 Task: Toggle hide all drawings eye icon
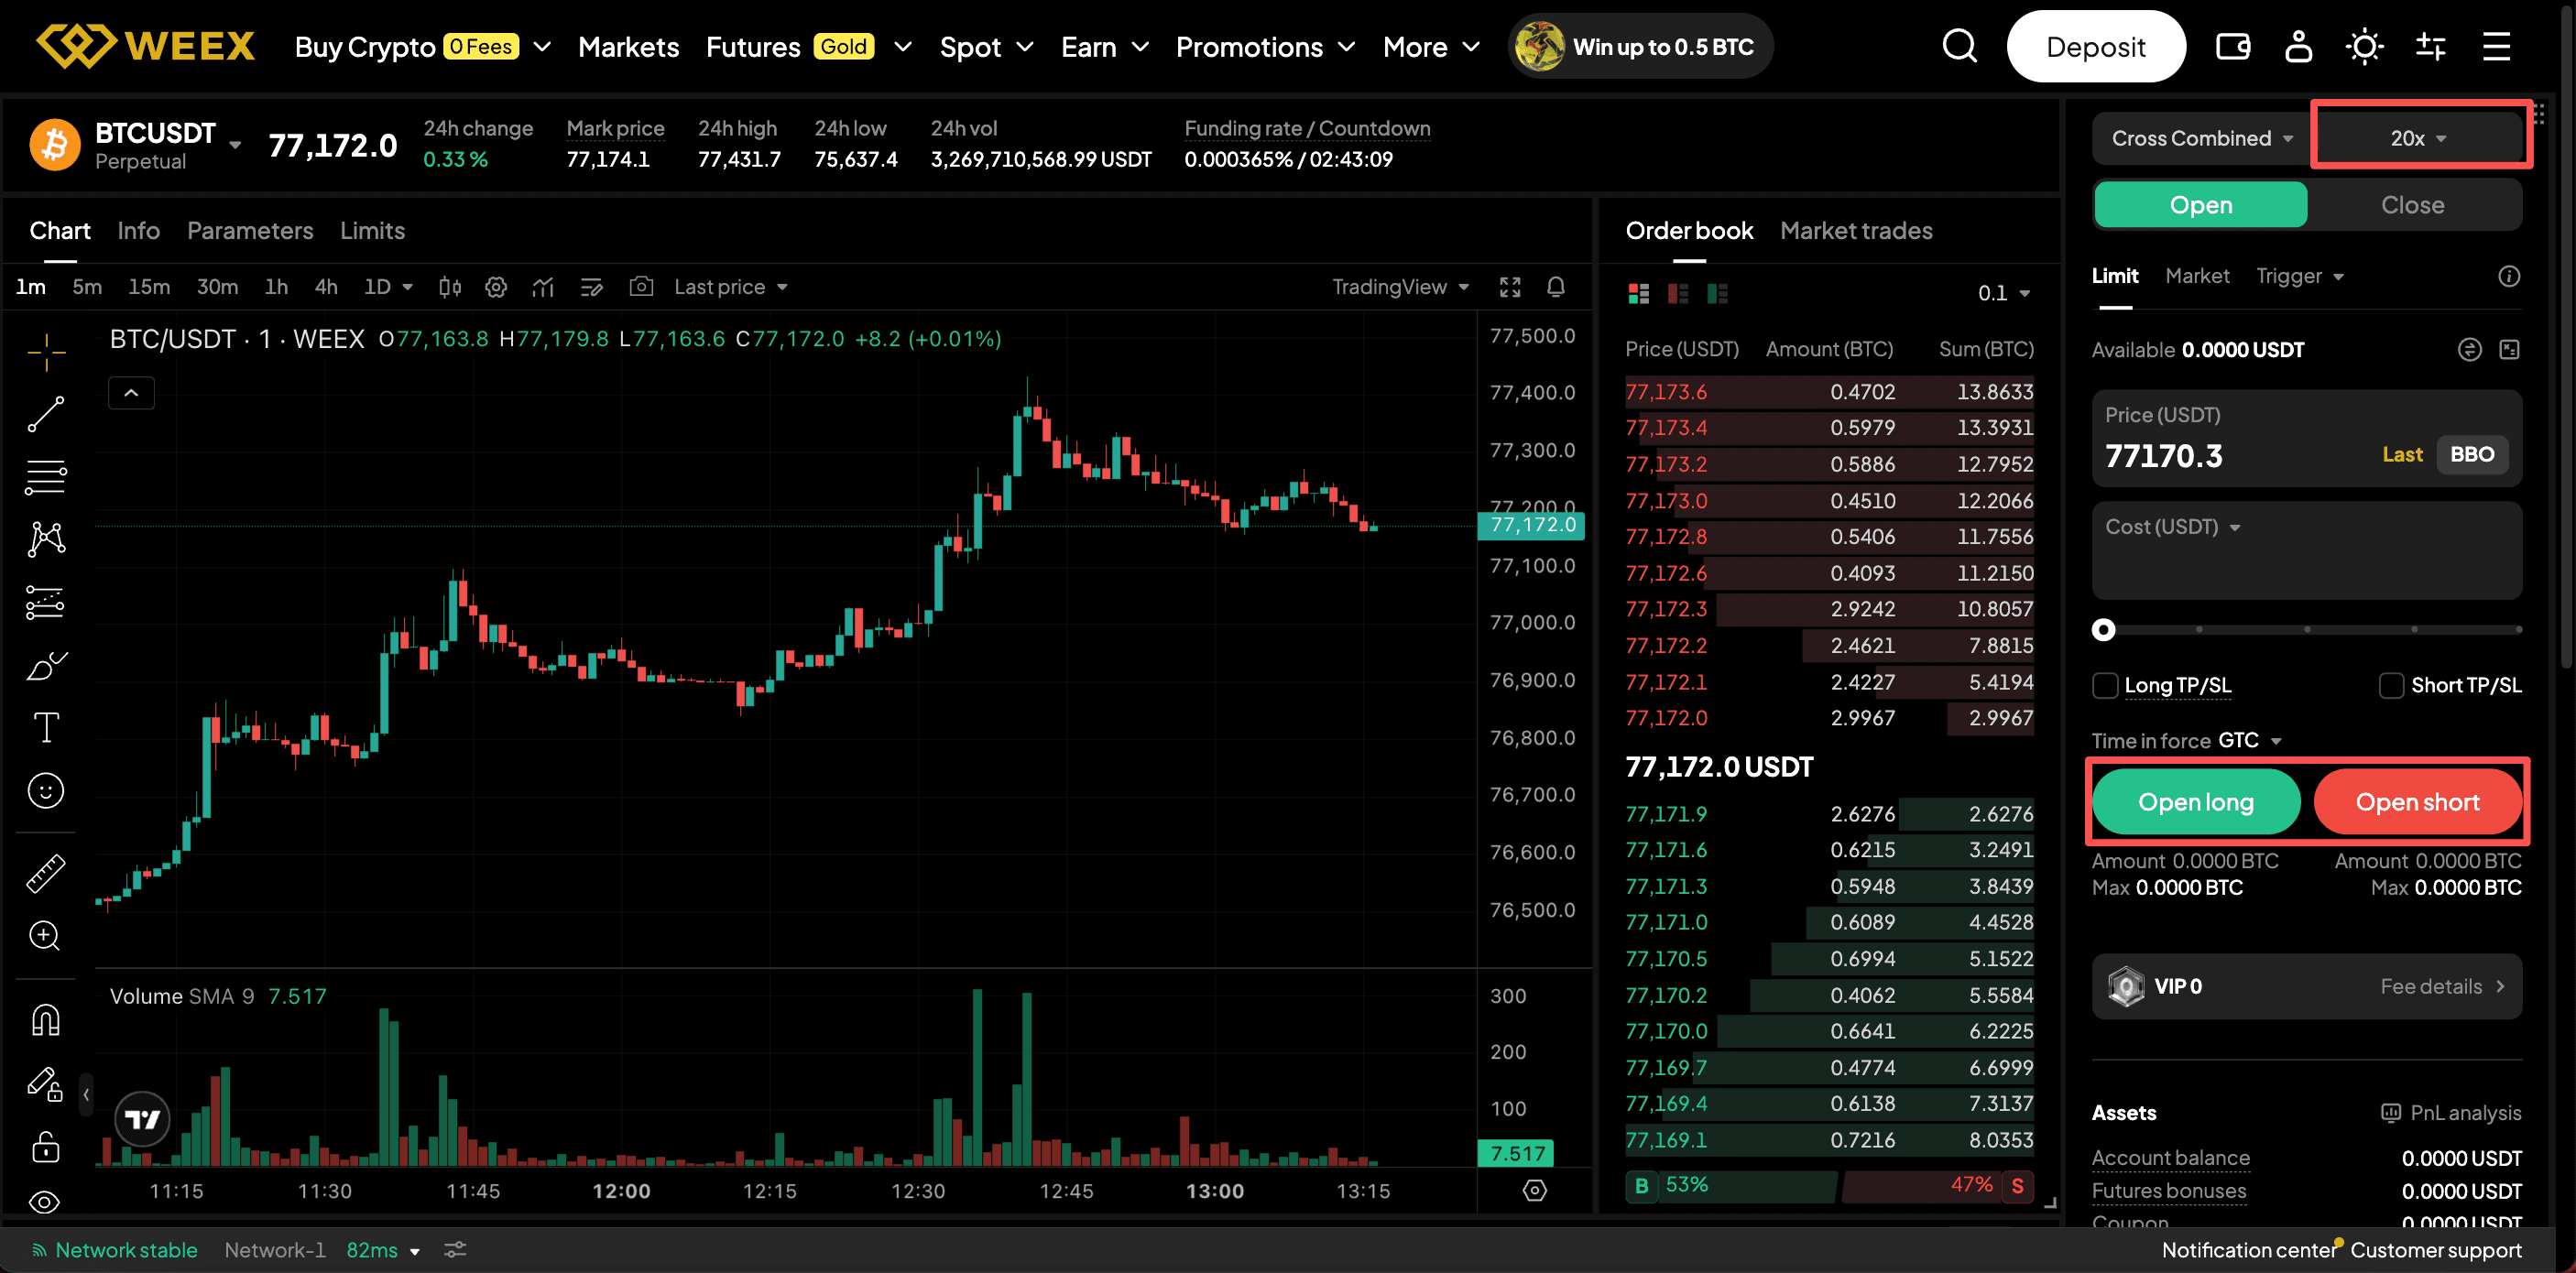(x=46, y=1201)
